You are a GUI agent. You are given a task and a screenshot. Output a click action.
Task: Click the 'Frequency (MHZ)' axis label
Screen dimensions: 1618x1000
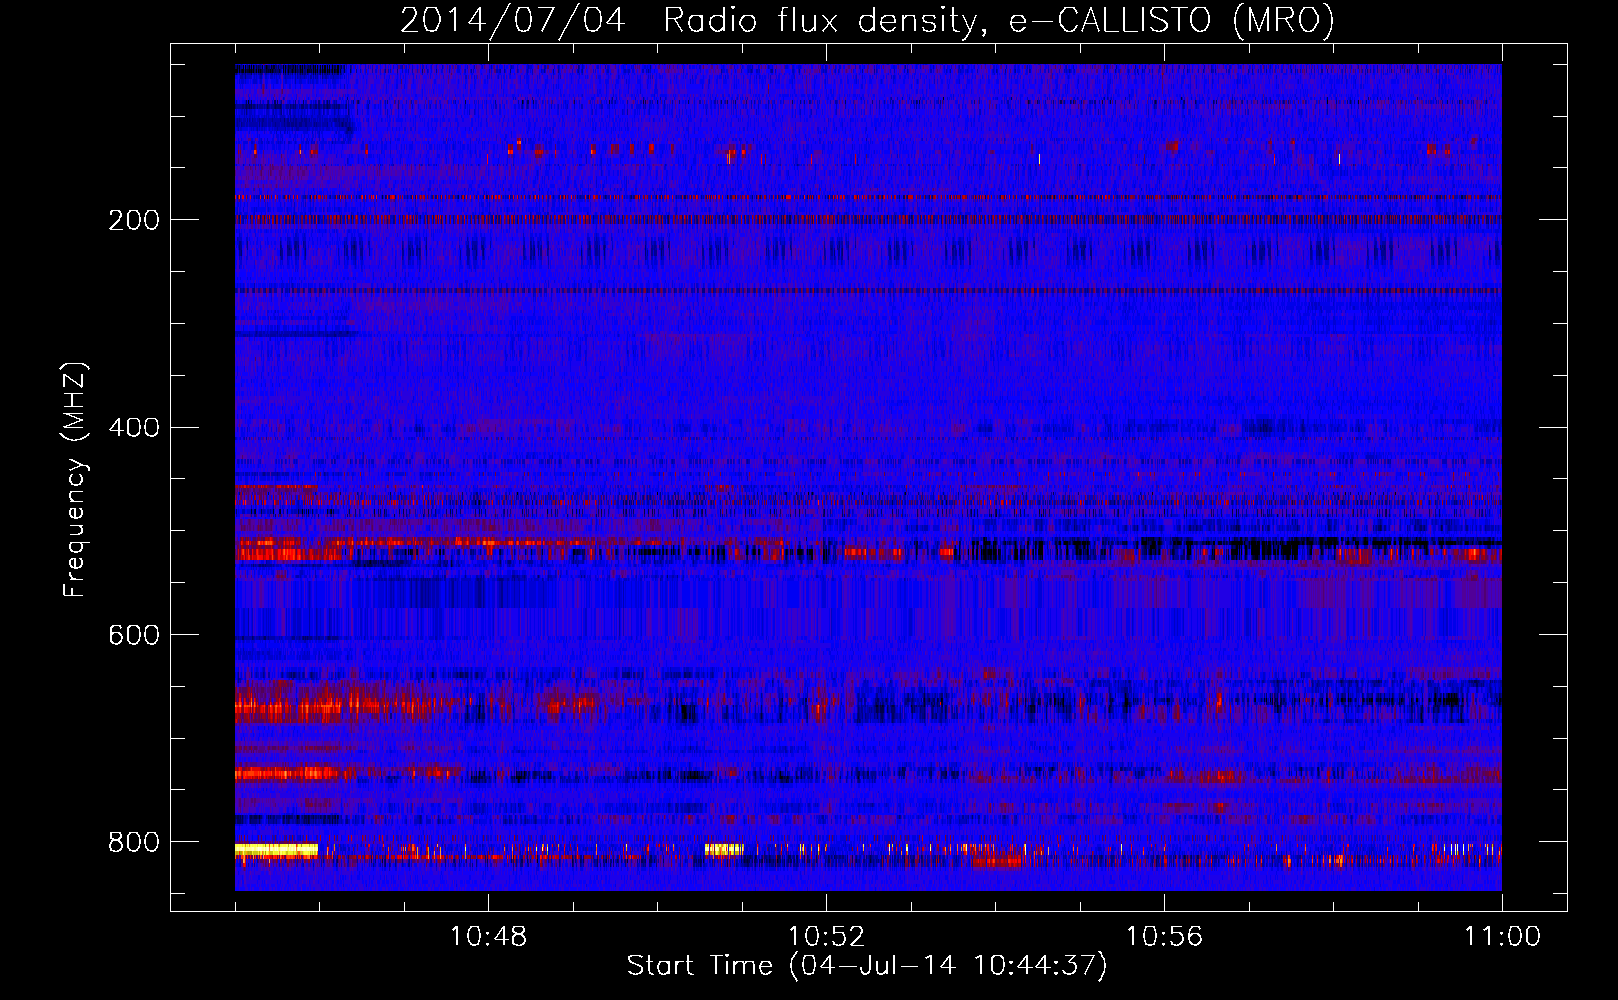[x=75, y=480]
